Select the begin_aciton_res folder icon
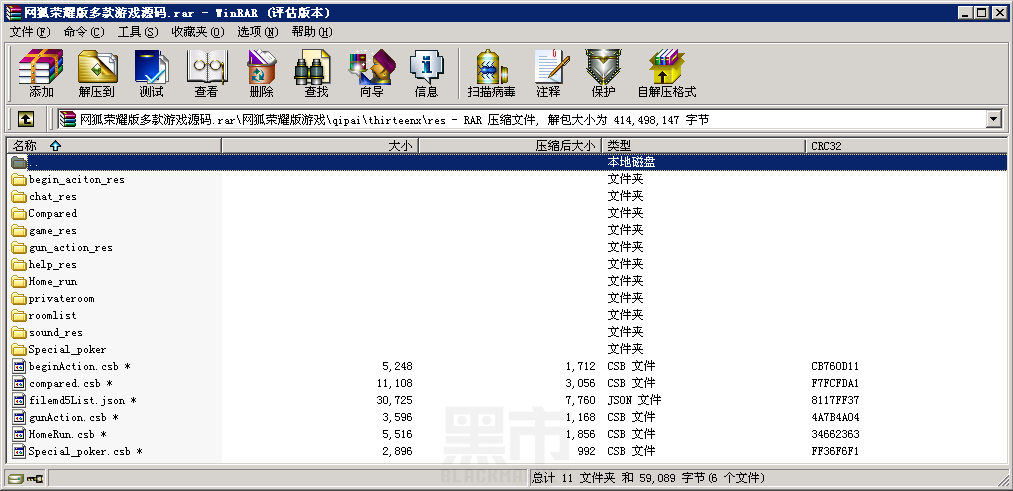Image resolution: width=1013 pixels, height=491 pixels. pos(19,180)
